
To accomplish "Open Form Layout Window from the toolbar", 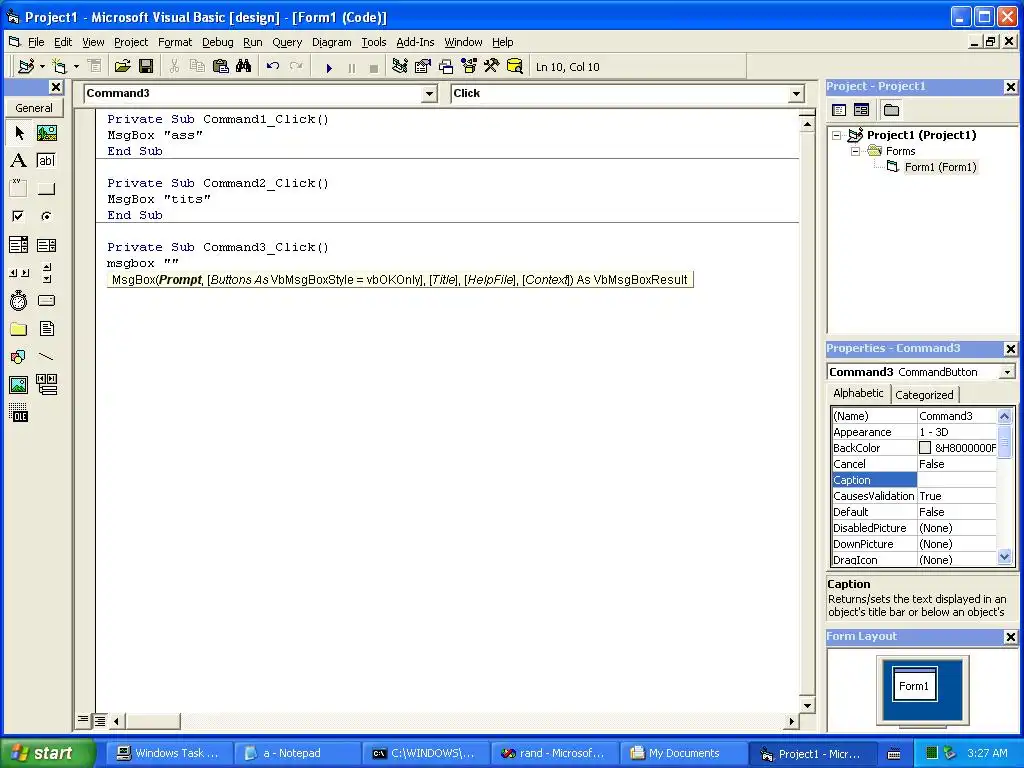I will [446, 66].
